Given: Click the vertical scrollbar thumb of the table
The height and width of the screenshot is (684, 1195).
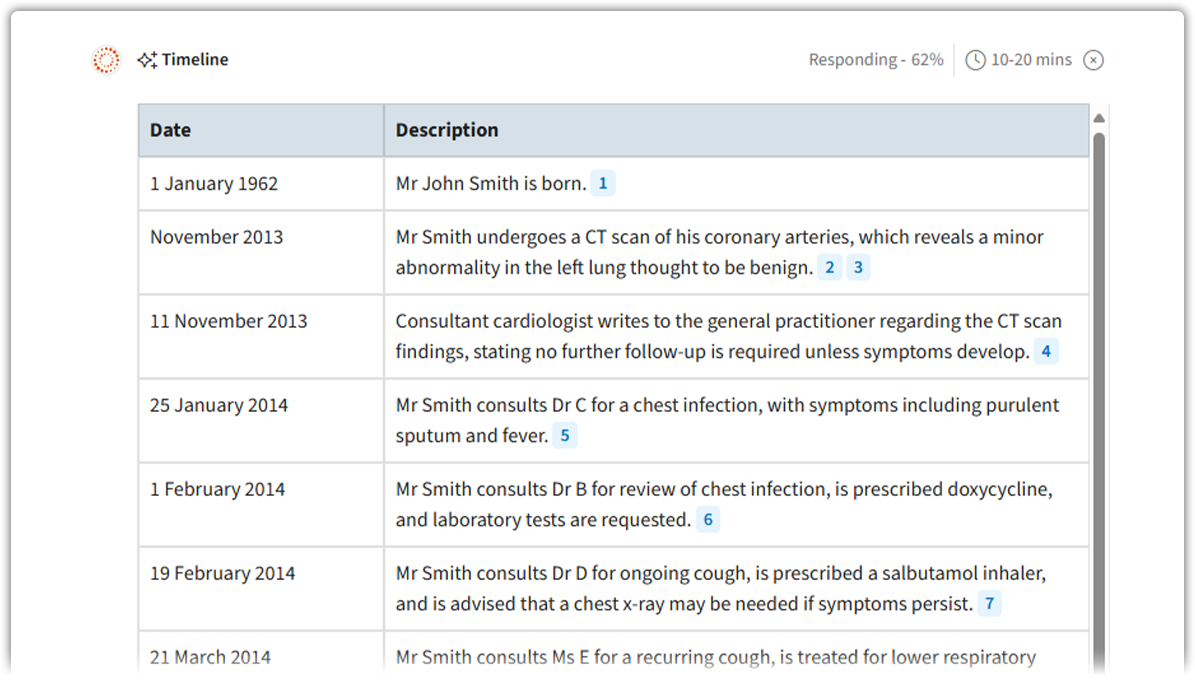Looking at the screenshot, I should pyautogui.click(x=1099, y=400).
